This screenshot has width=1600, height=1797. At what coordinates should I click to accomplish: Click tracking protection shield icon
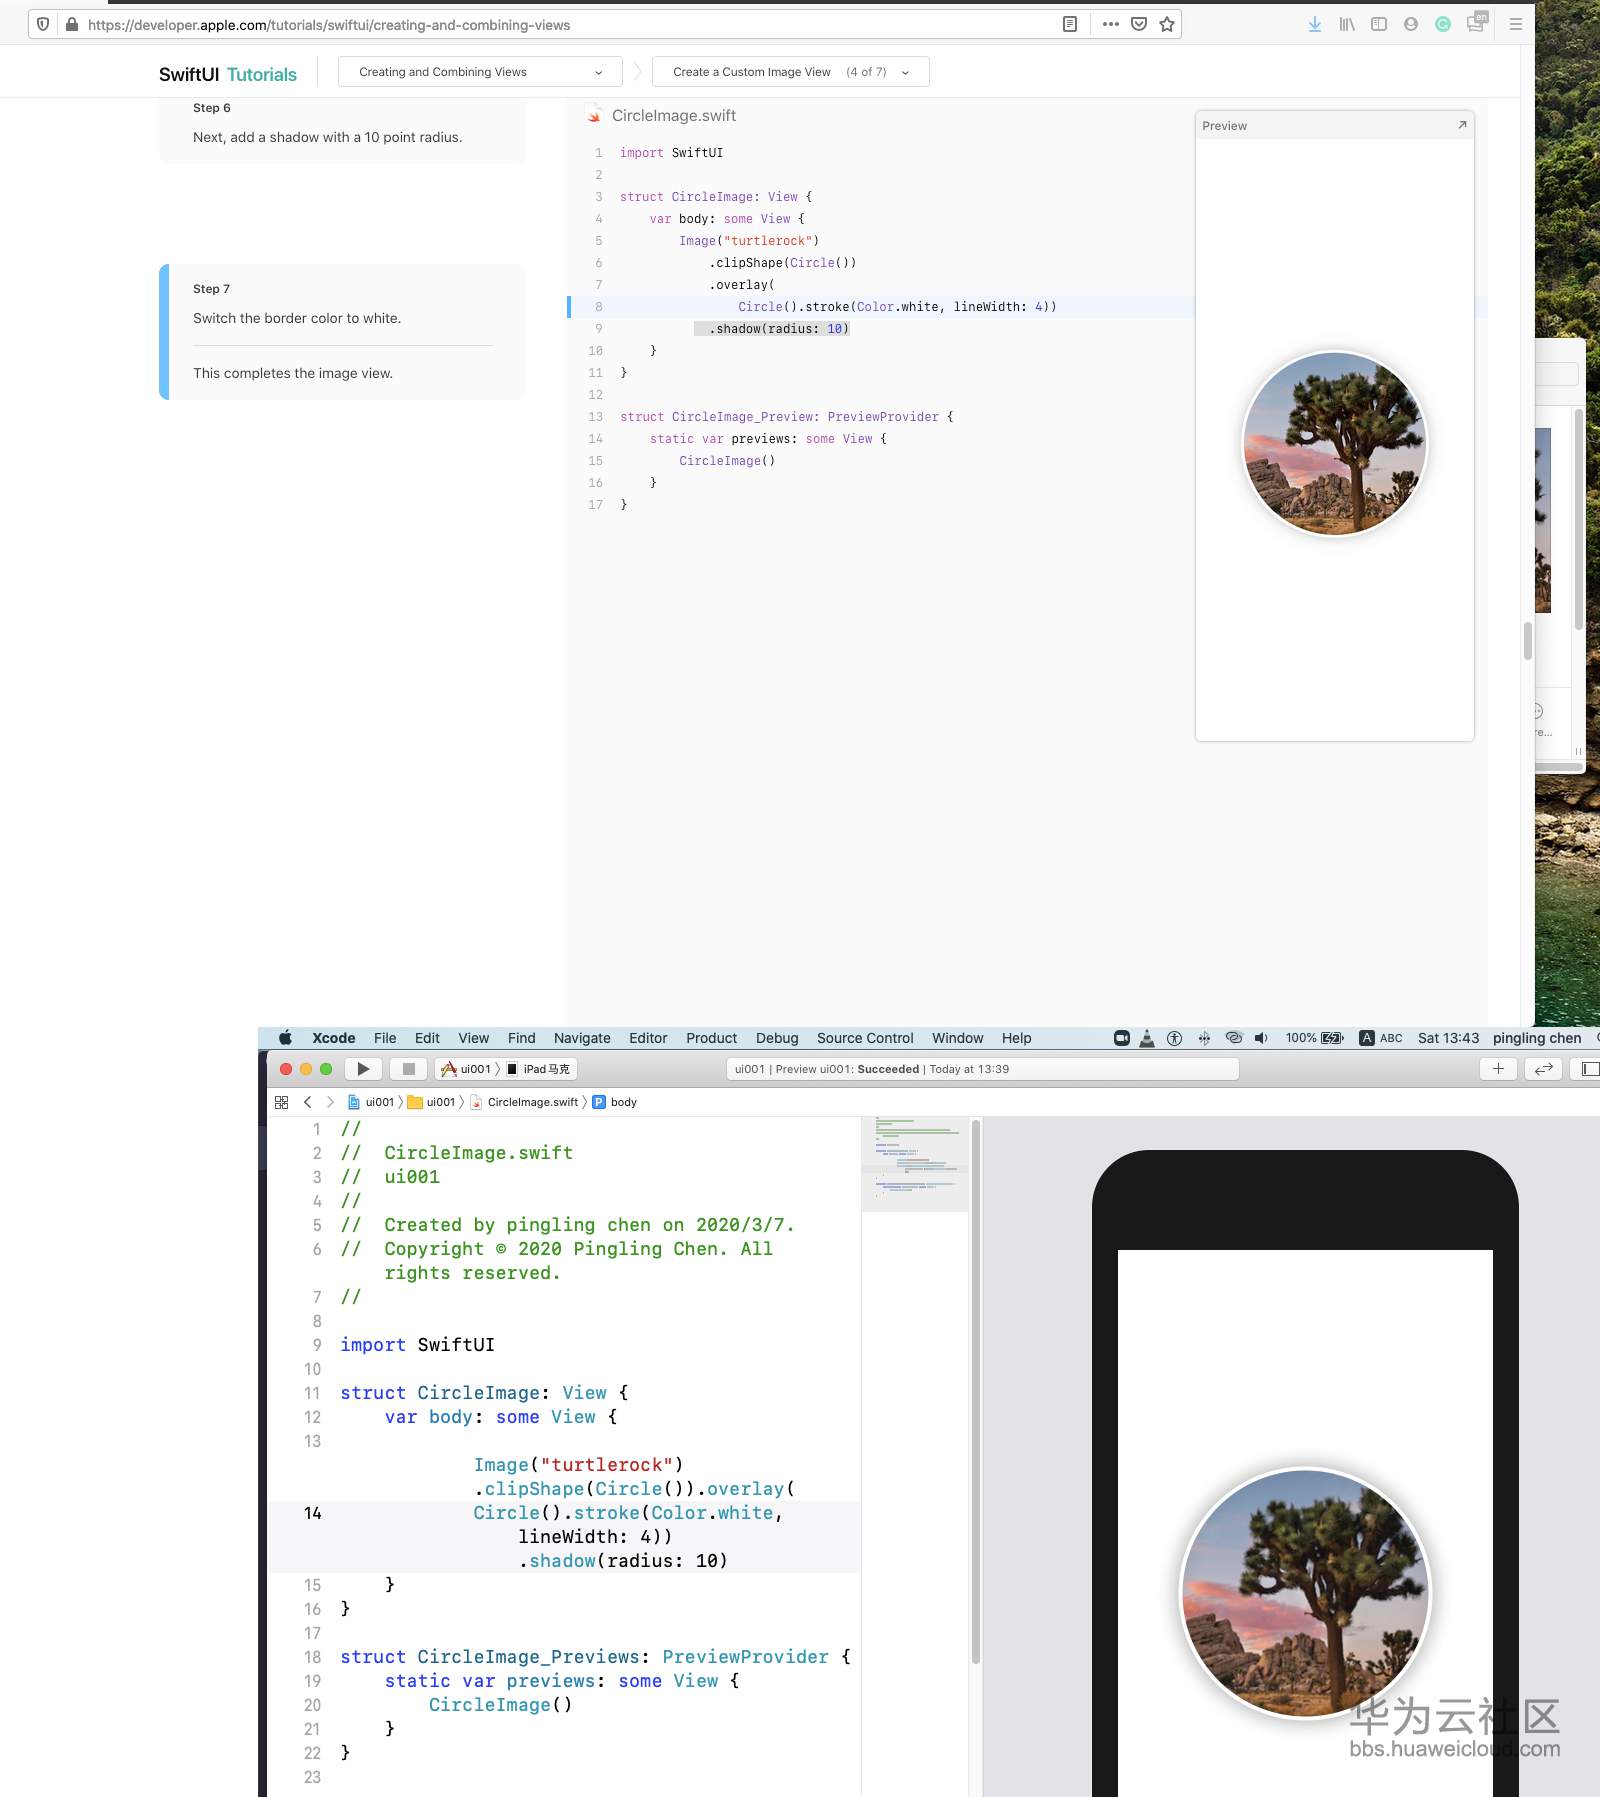43,24
